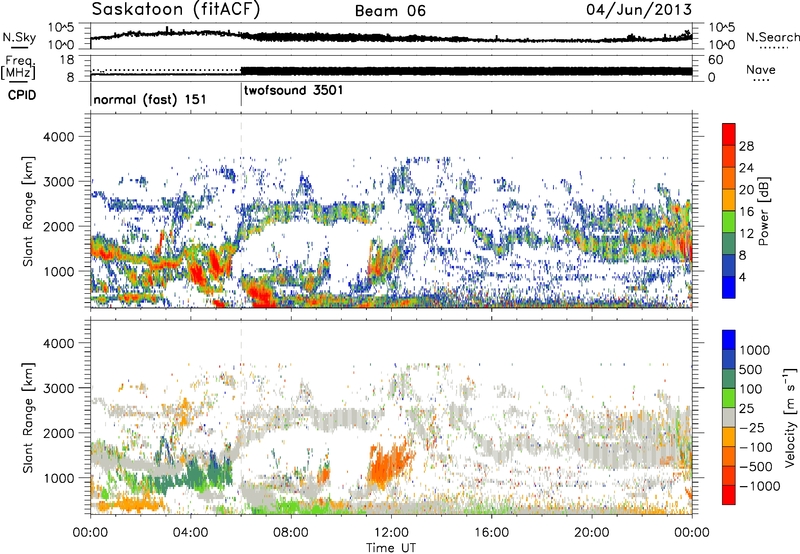Click the normal (fast) 151 label
Viewport: 800px width, 554px height.
tap(150, 99)
